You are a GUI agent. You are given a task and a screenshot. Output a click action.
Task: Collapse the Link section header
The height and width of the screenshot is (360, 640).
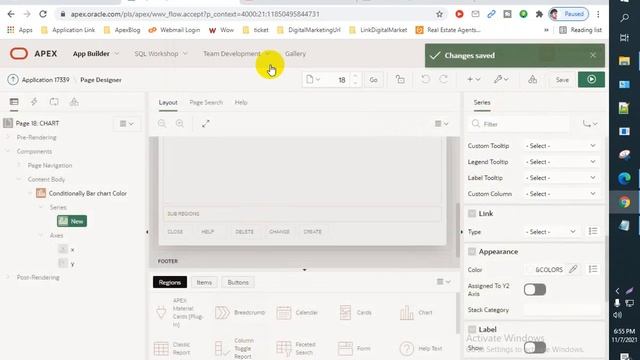click(x=472, y=213)
